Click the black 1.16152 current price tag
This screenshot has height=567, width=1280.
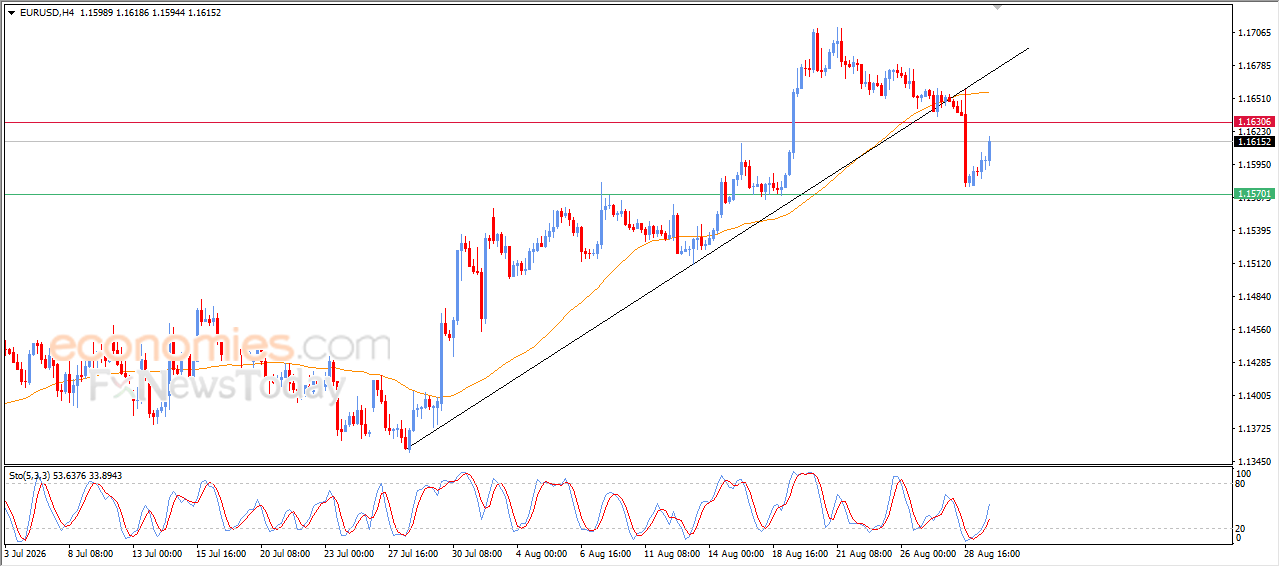(x=1254, y=142)
